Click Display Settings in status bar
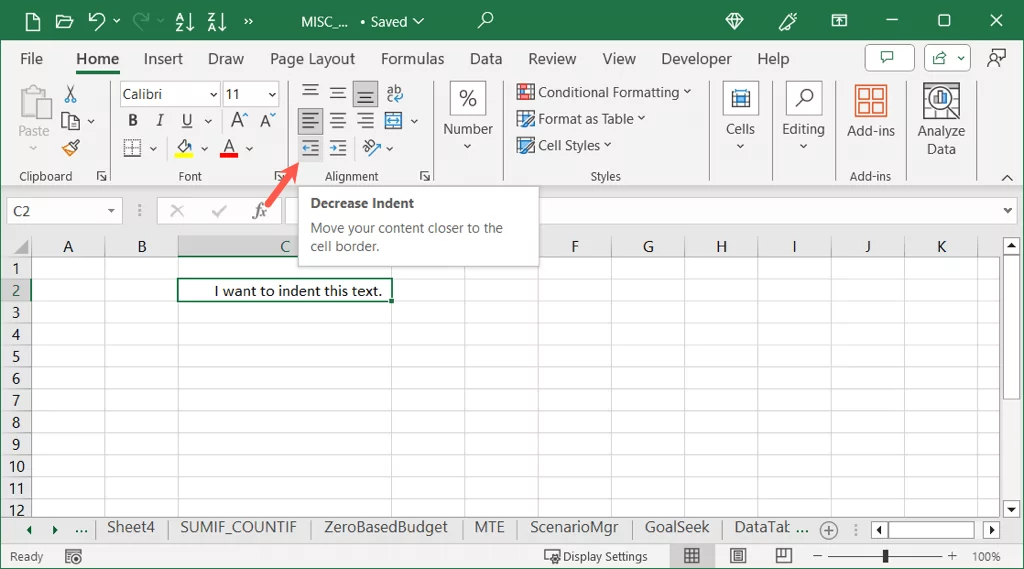The width and height of the screenshot is (1024, 569). (x=596, y=556)
